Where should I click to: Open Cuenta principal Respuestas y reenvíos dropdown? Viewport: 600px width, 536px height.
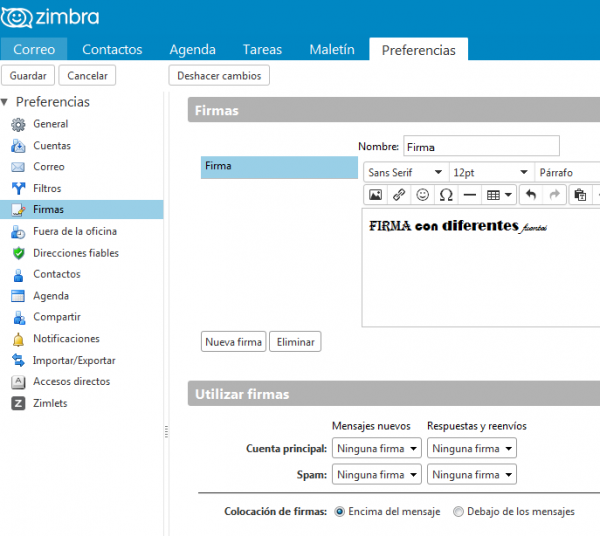pos(472,448)
